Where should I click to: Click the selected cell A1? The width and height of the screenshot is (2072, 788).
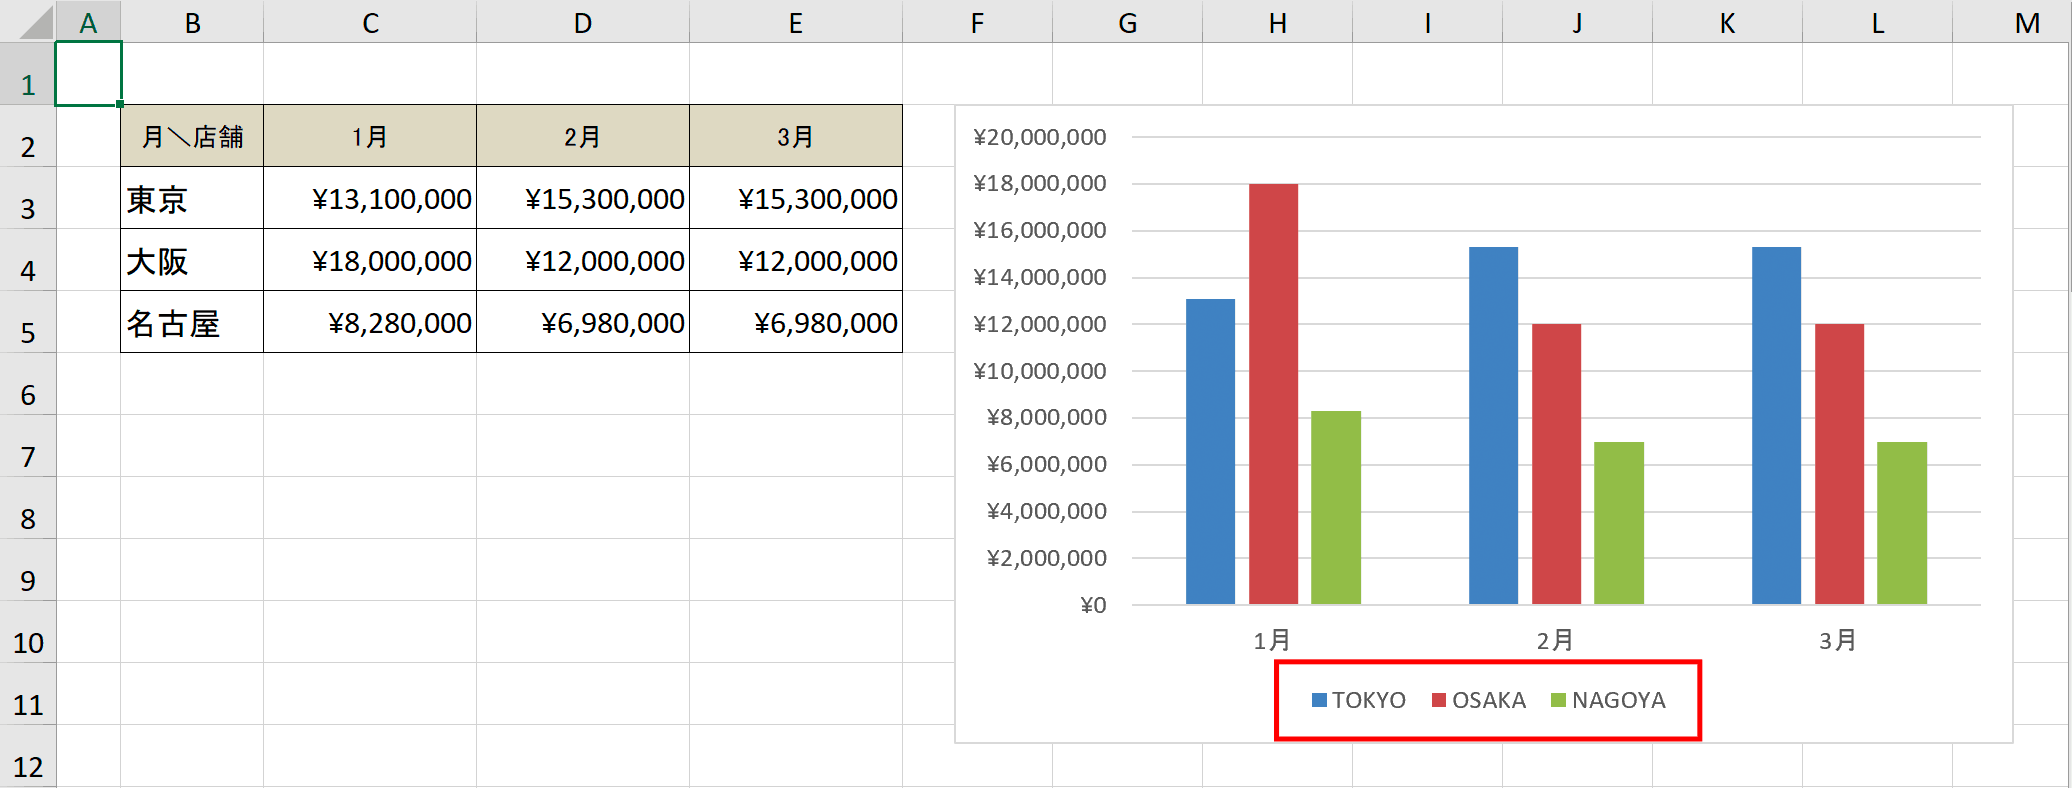tap(88, 74)
